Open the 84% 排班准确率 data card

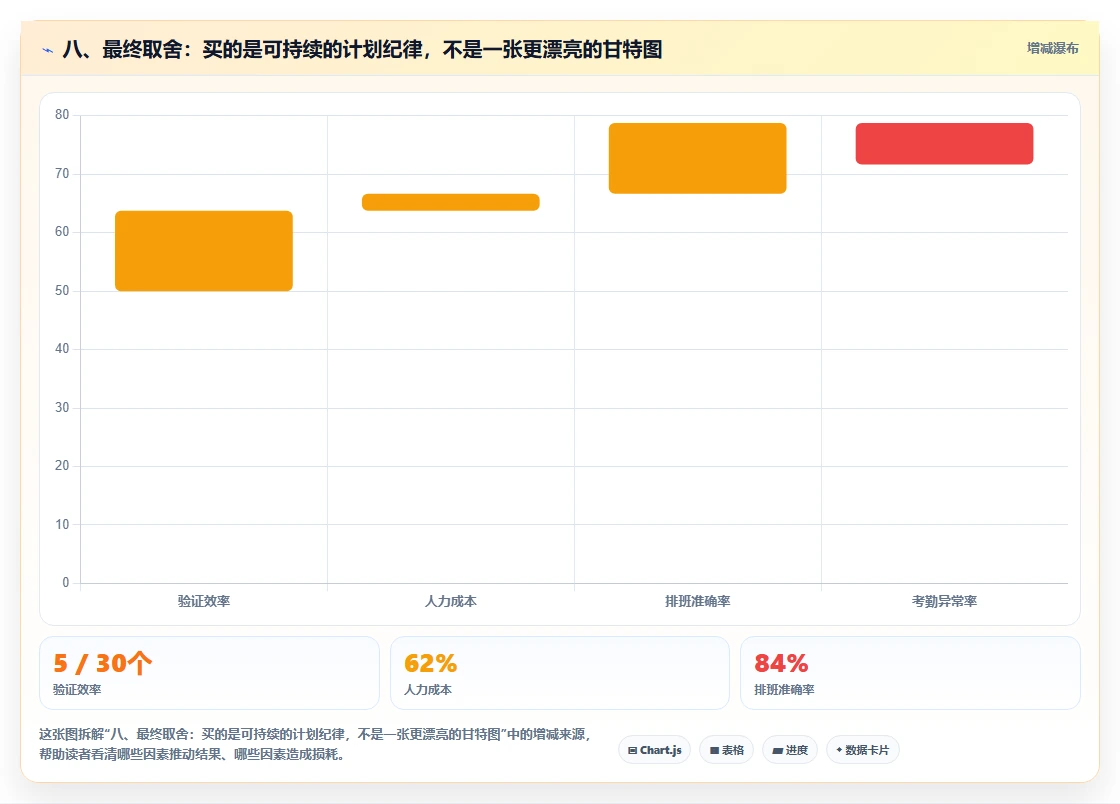click(910, 673)
